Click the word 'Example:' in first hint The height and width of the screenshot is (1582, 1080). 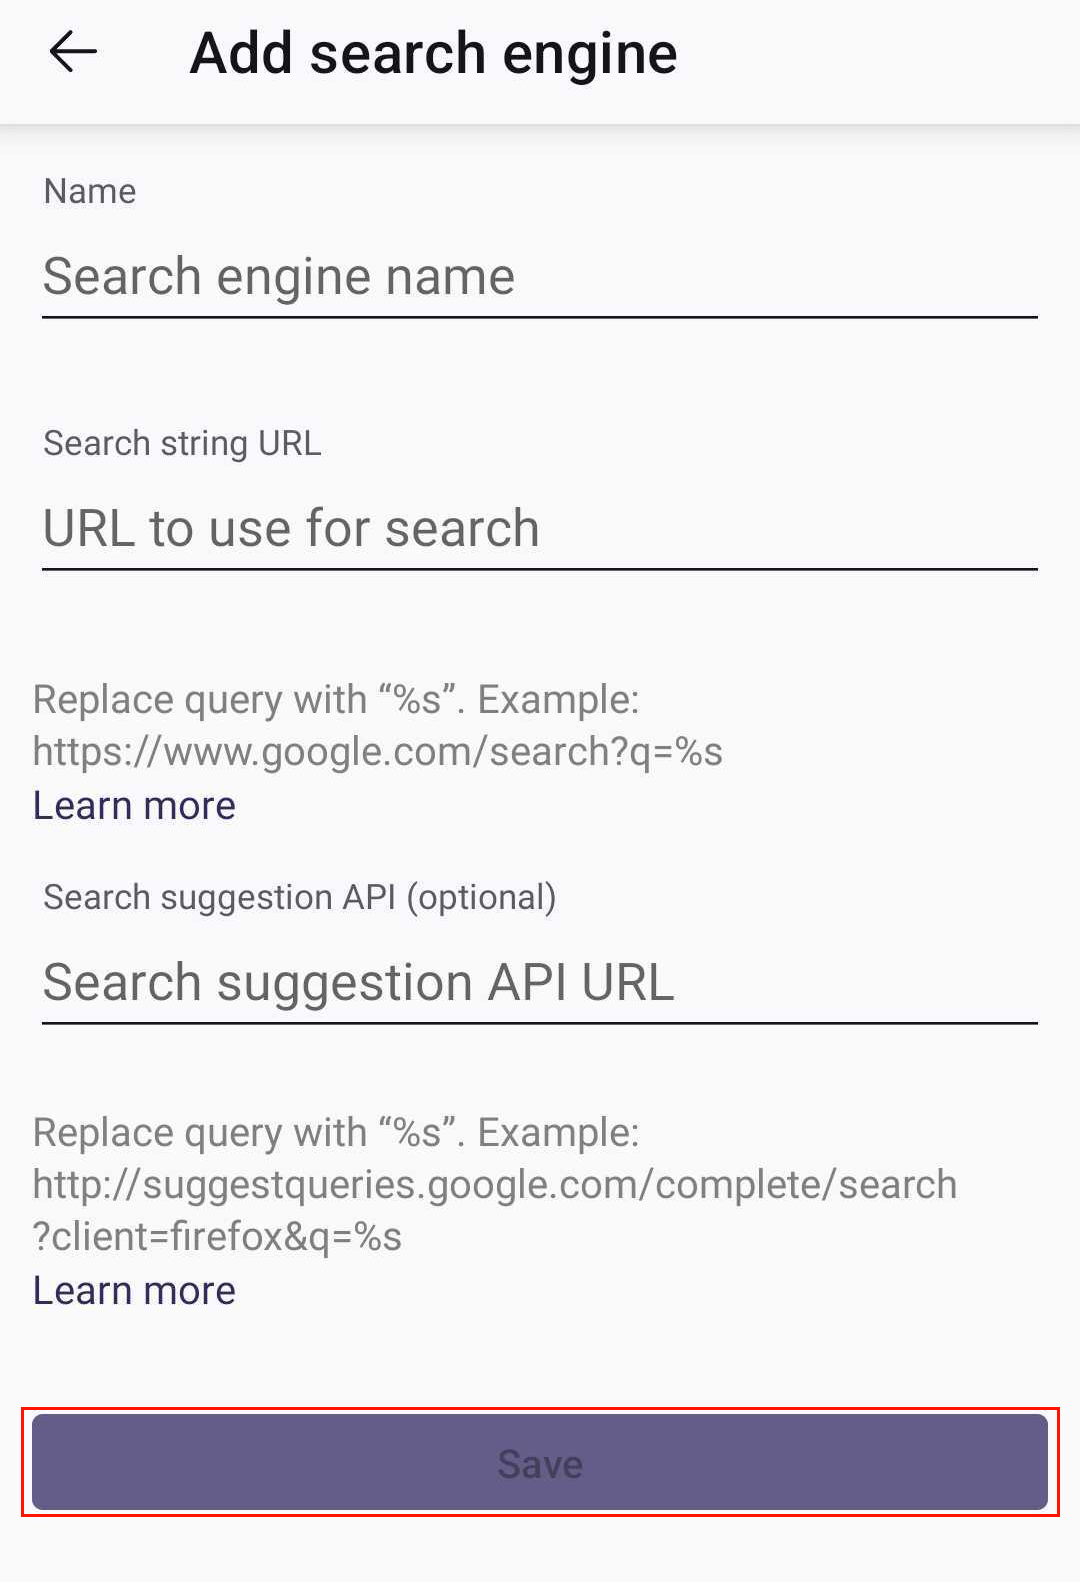558,700
